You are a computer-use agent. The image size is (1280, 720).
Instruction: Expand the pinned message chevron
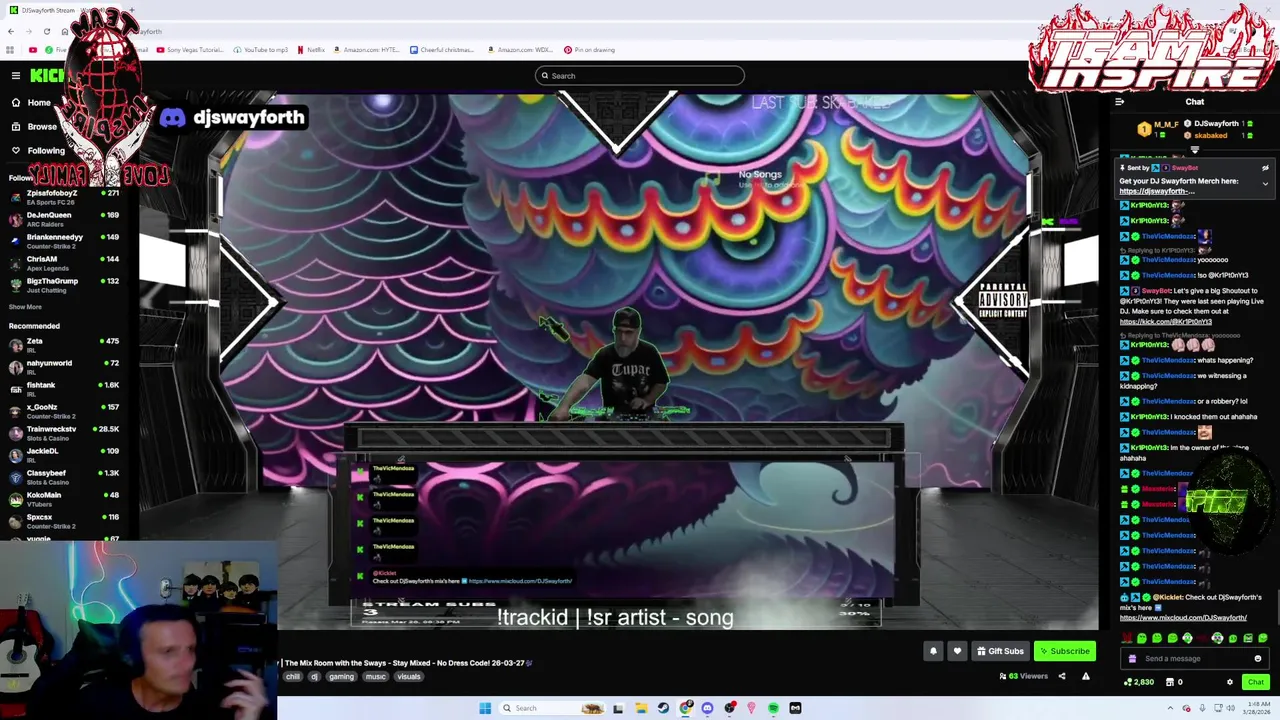pos(1265,184)
